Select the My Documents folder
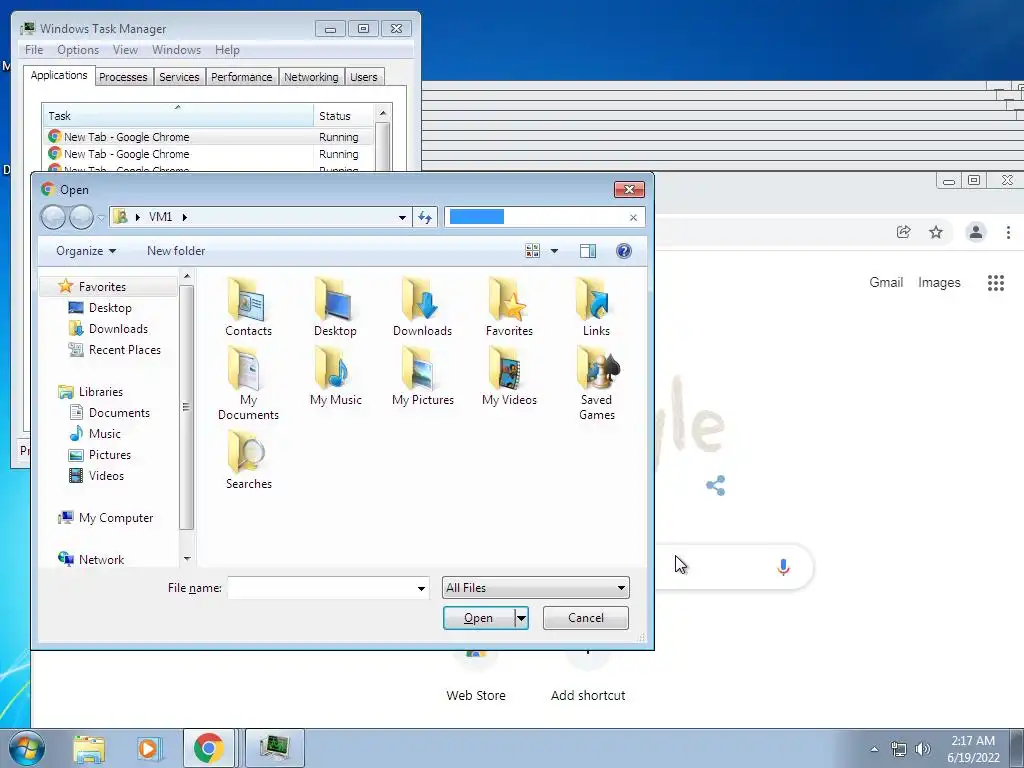The height and width of the screenshot is (768, 1024). 248,383
